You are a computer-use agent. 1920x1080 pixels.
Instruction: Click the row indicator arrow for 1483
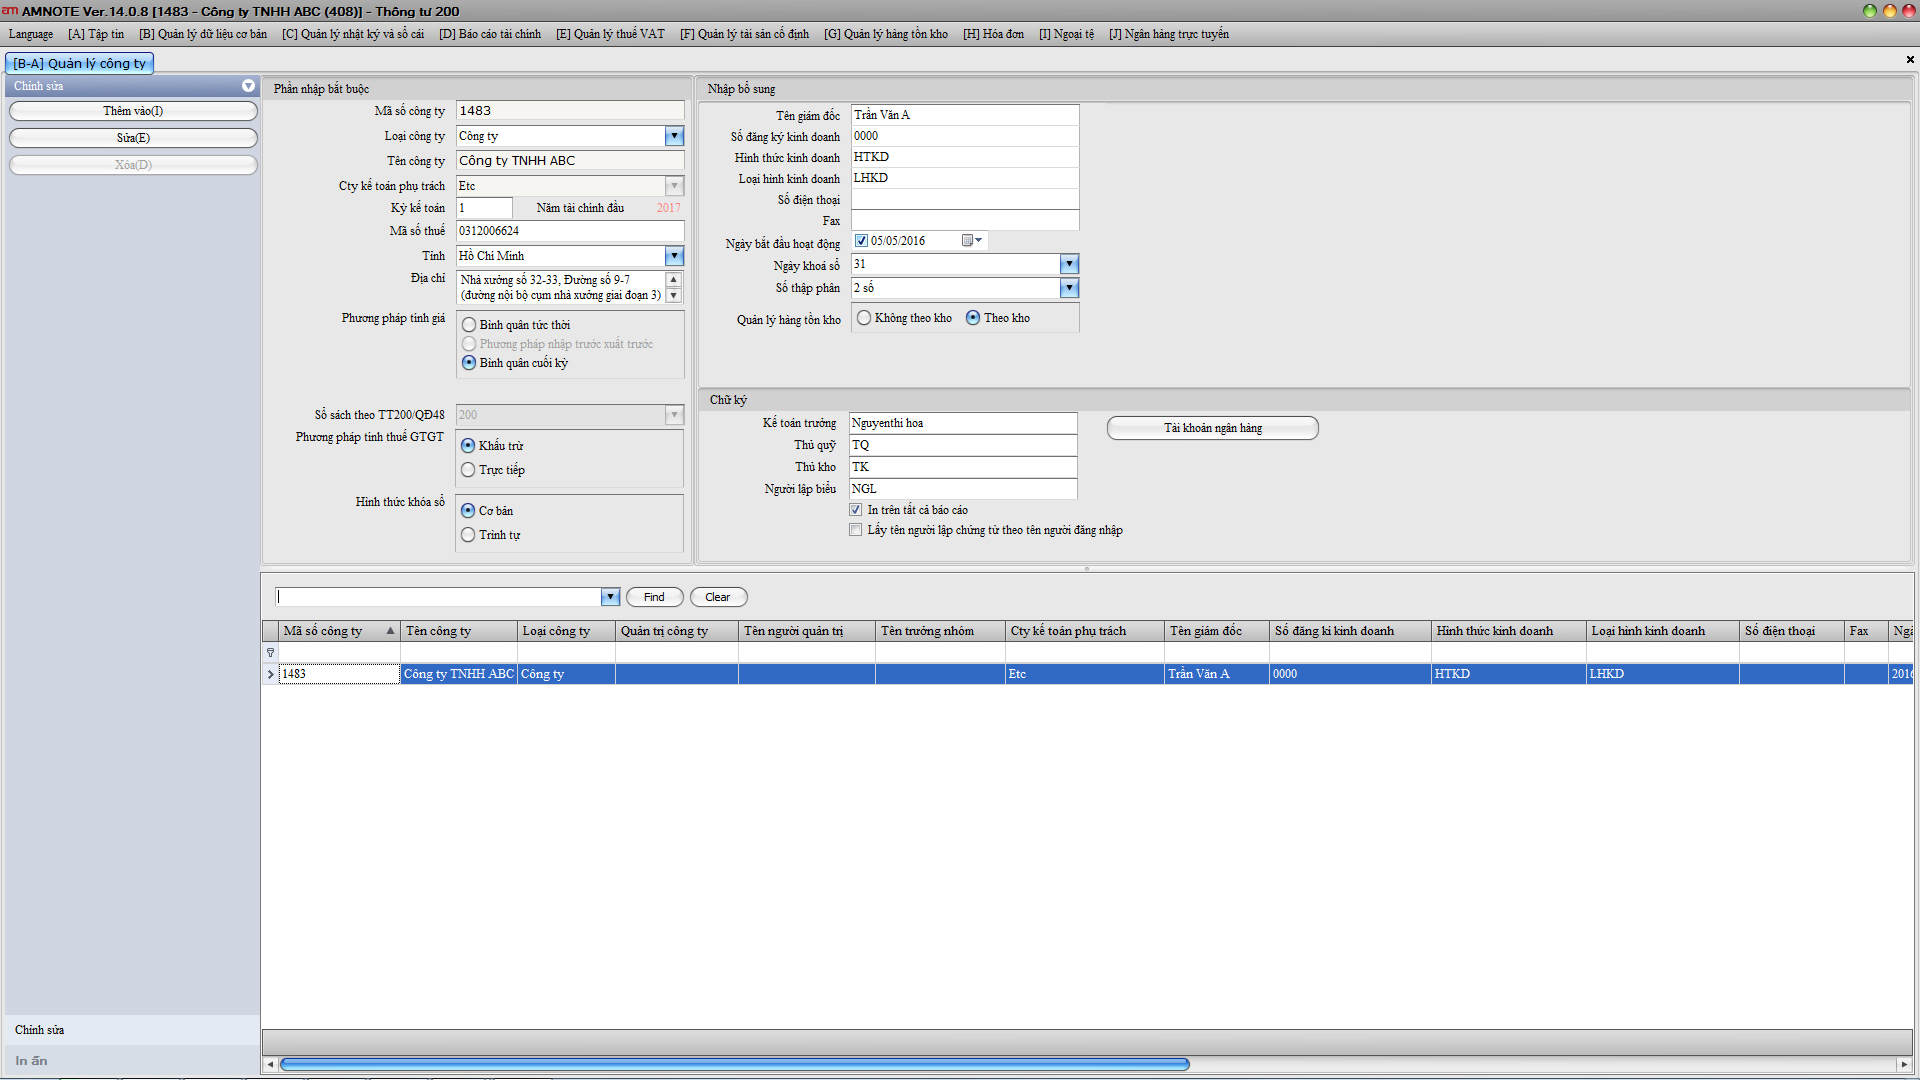coord(270,674)
